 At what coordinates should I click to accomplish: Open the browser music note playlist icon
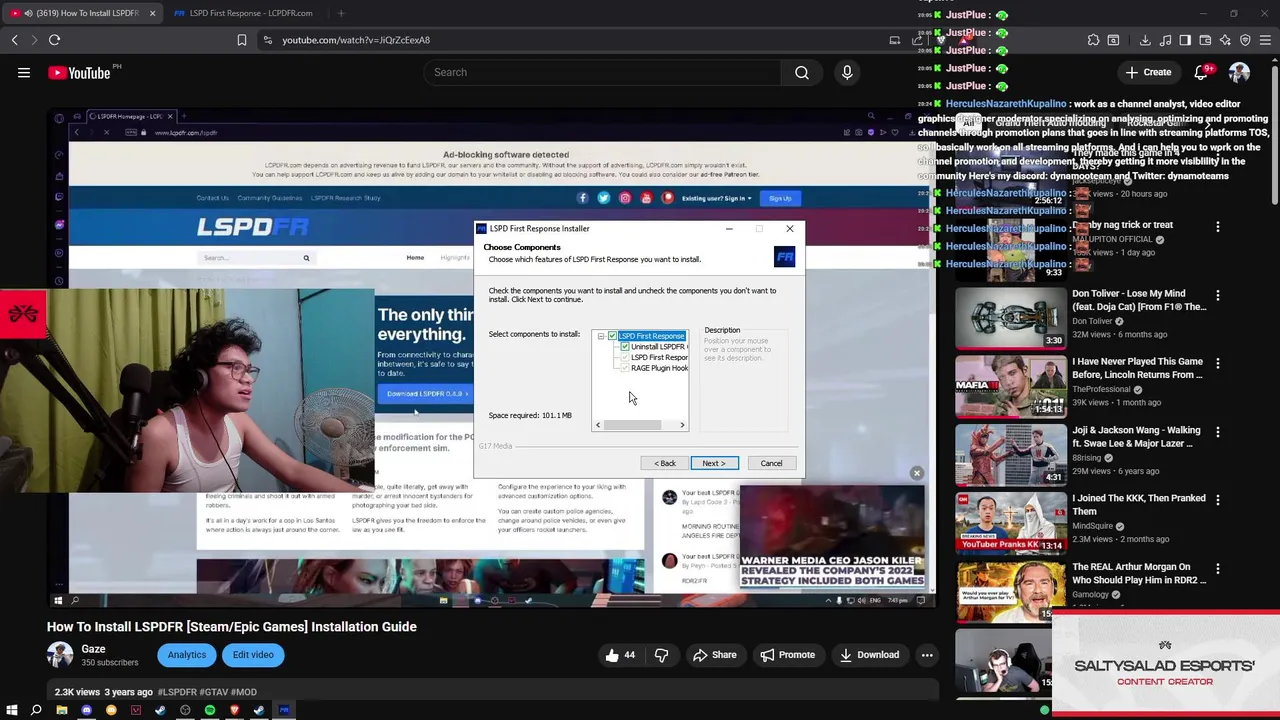coord(1165,40)
